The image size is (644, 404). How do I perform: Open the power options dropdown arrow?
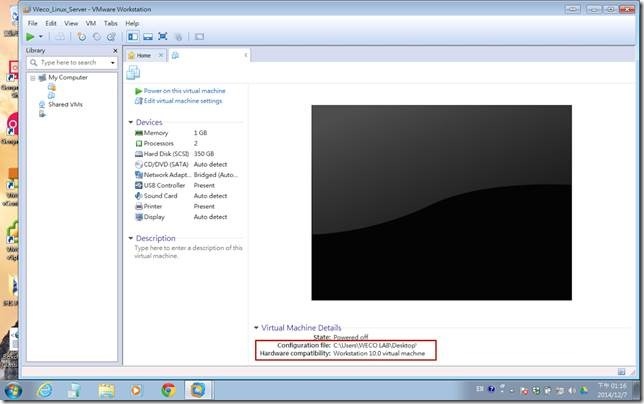(x=41, y=37)
